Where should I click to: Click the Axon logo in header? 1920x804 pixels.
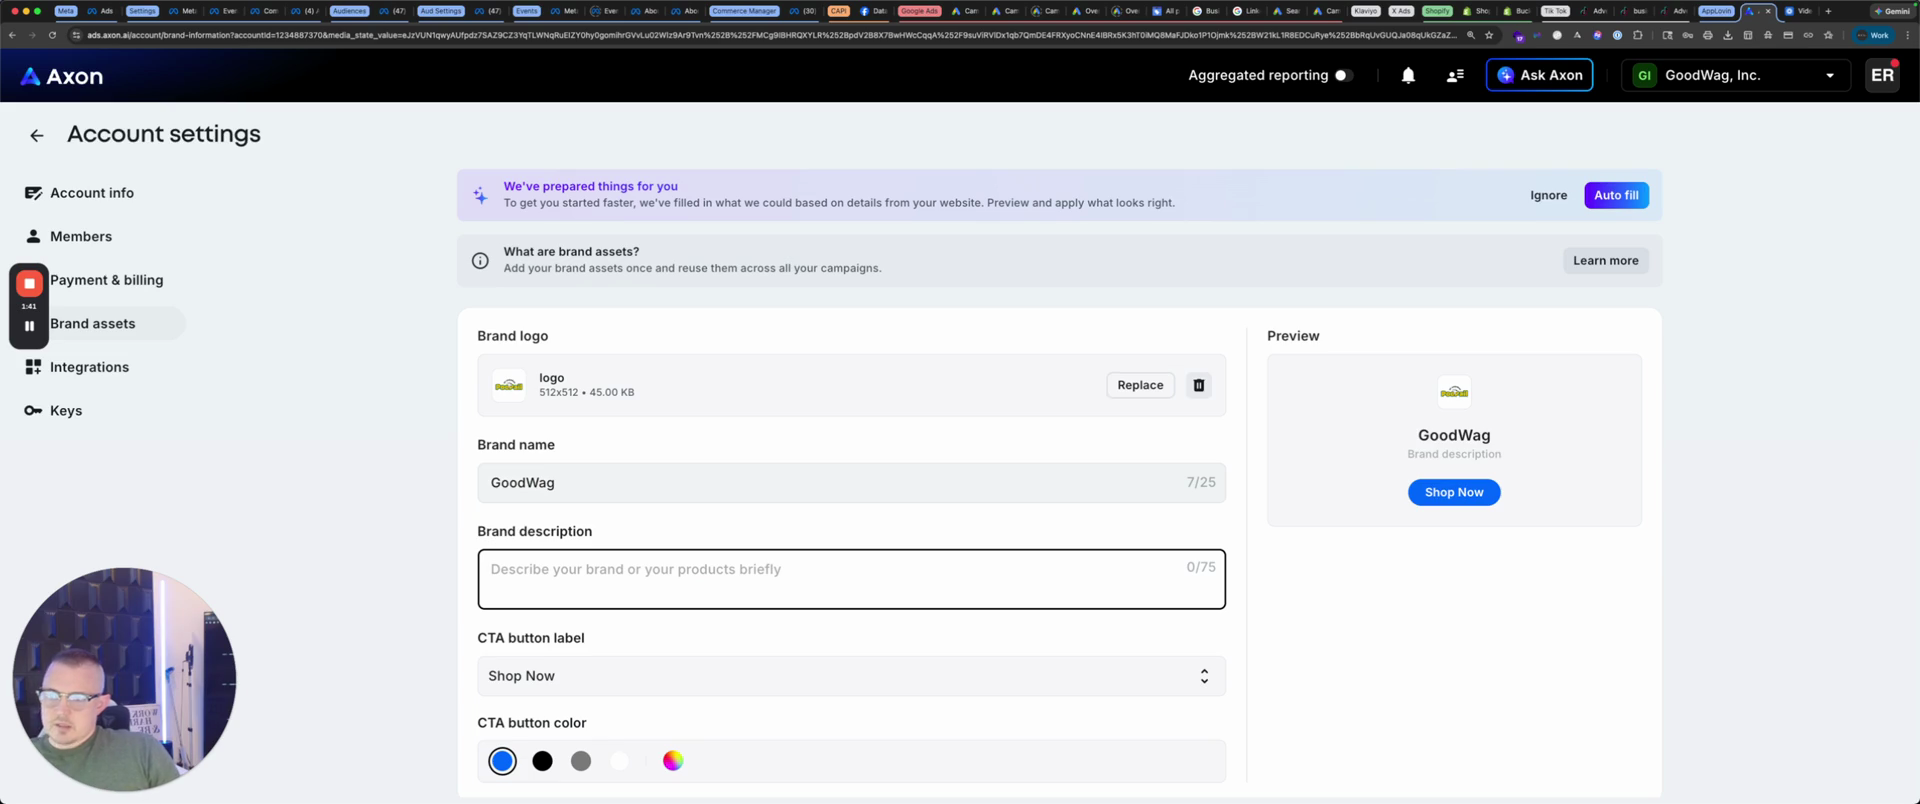62,76
